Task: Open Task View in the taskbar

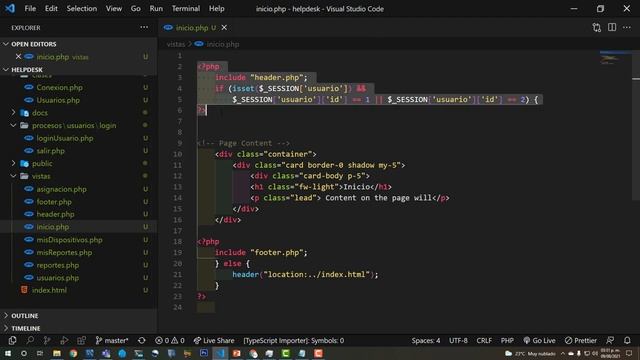Action: (x=40, y=353)
